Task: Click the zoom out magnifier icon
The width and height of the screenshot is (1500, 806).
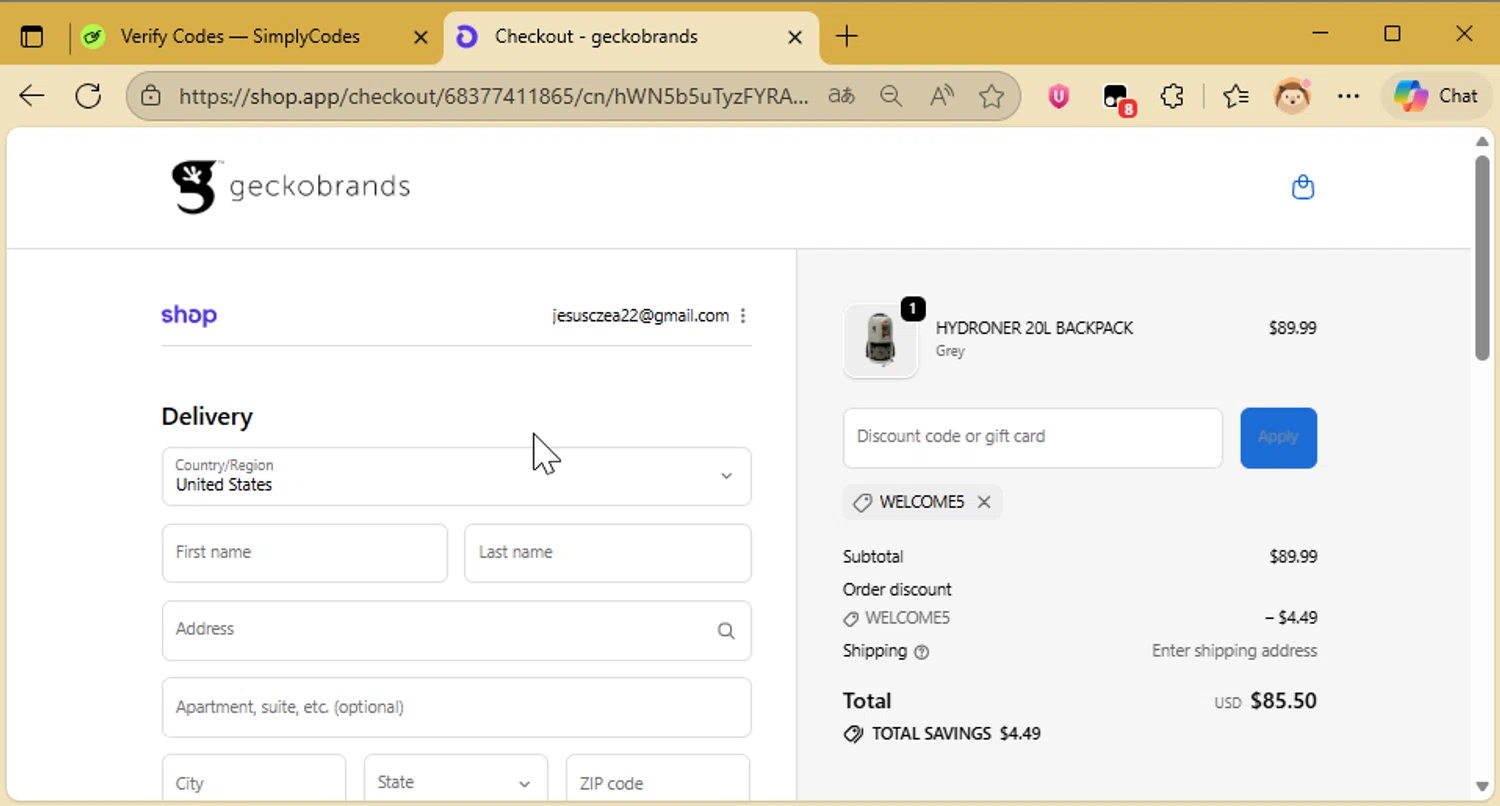Action: 891,96
